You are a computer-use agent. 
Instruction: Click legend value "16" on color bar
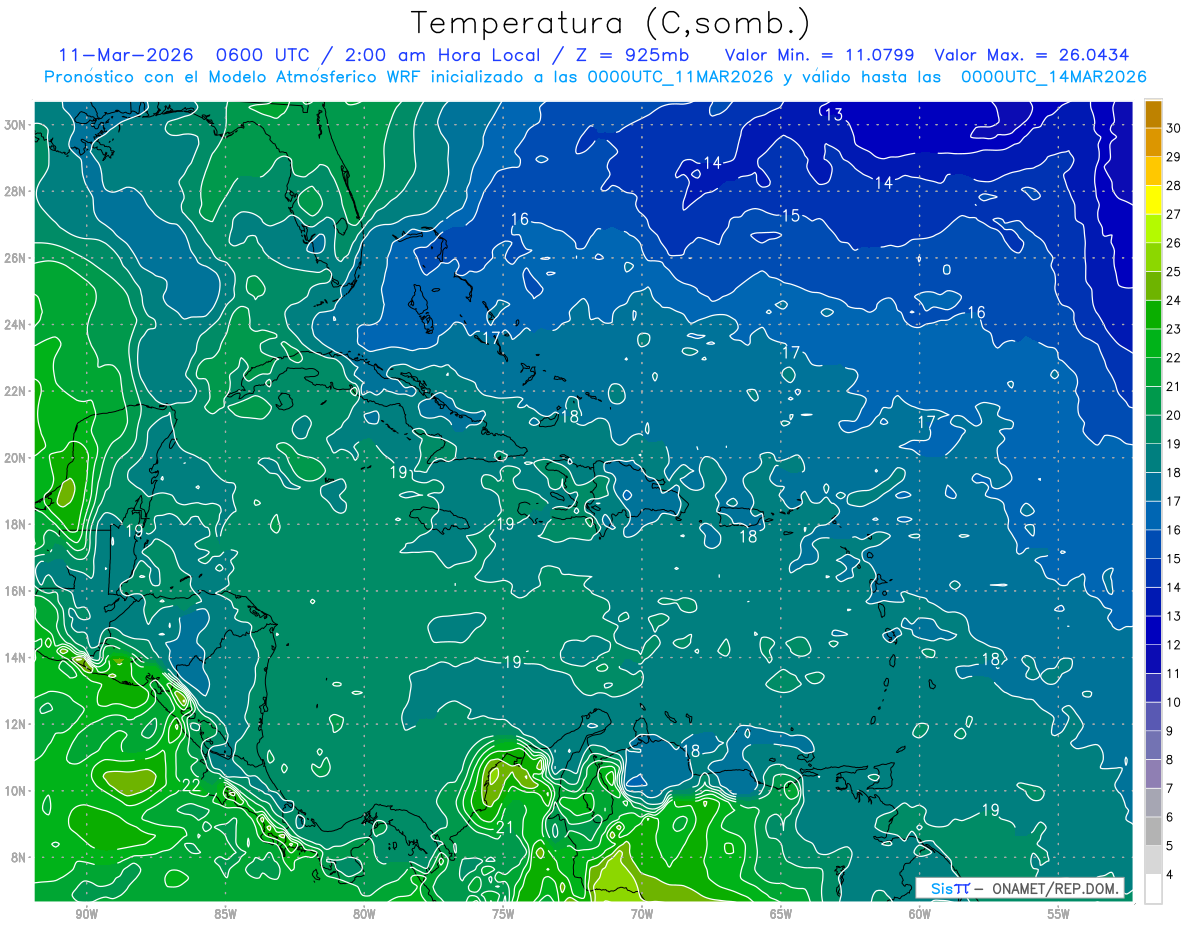tap(1173, 530)
